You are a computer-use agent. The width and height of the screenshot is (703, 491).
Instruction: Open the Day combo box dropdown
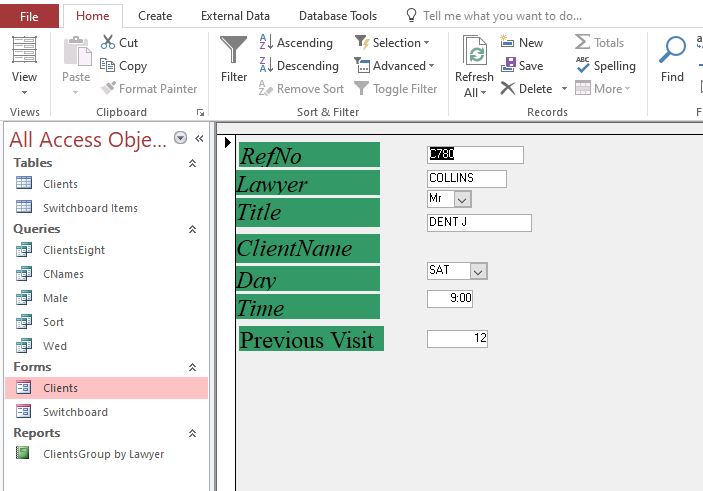pos(478,271)
